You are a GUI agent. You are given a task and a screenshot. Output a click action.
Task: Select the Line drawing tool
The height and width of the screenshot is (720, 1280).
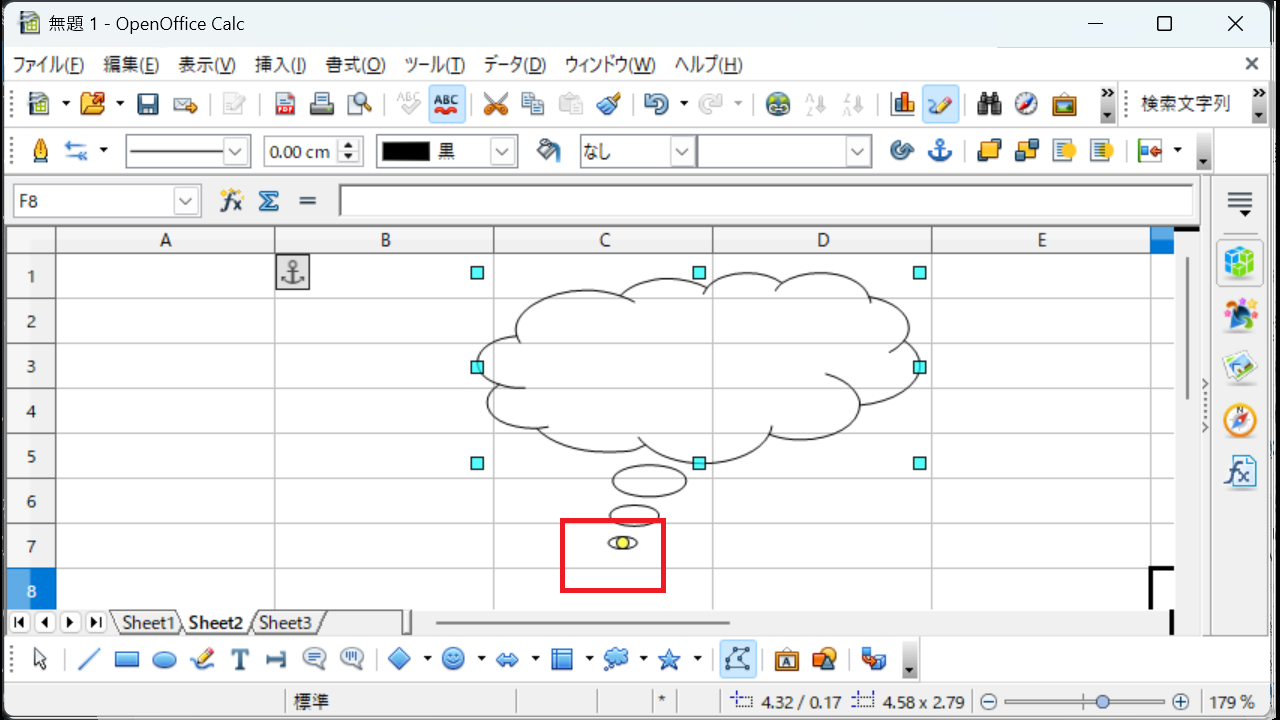pos(89,659)
